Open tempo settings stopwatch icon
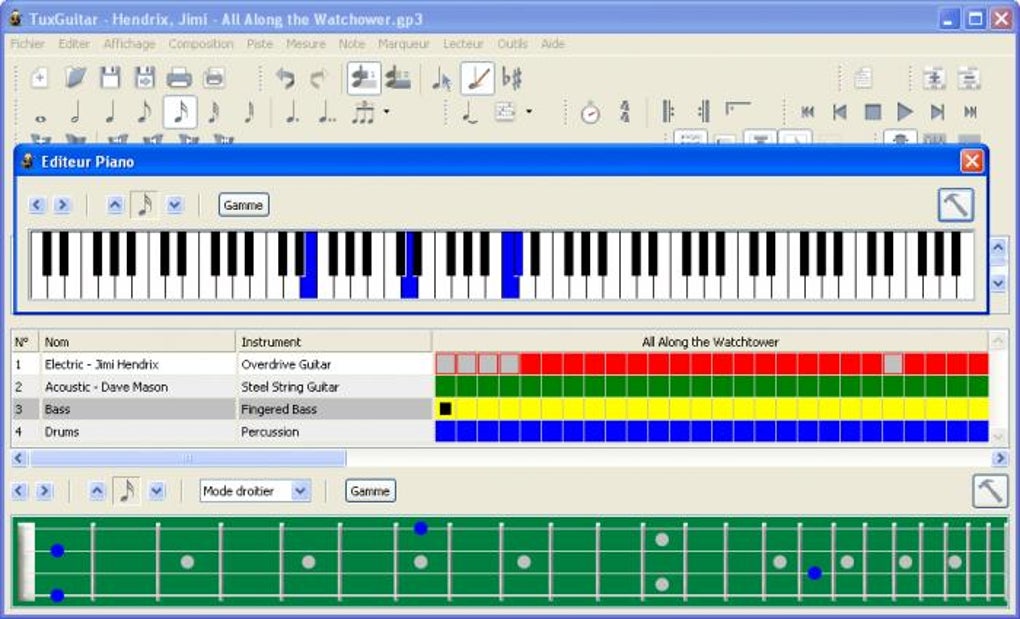 [x=590, y=112]
